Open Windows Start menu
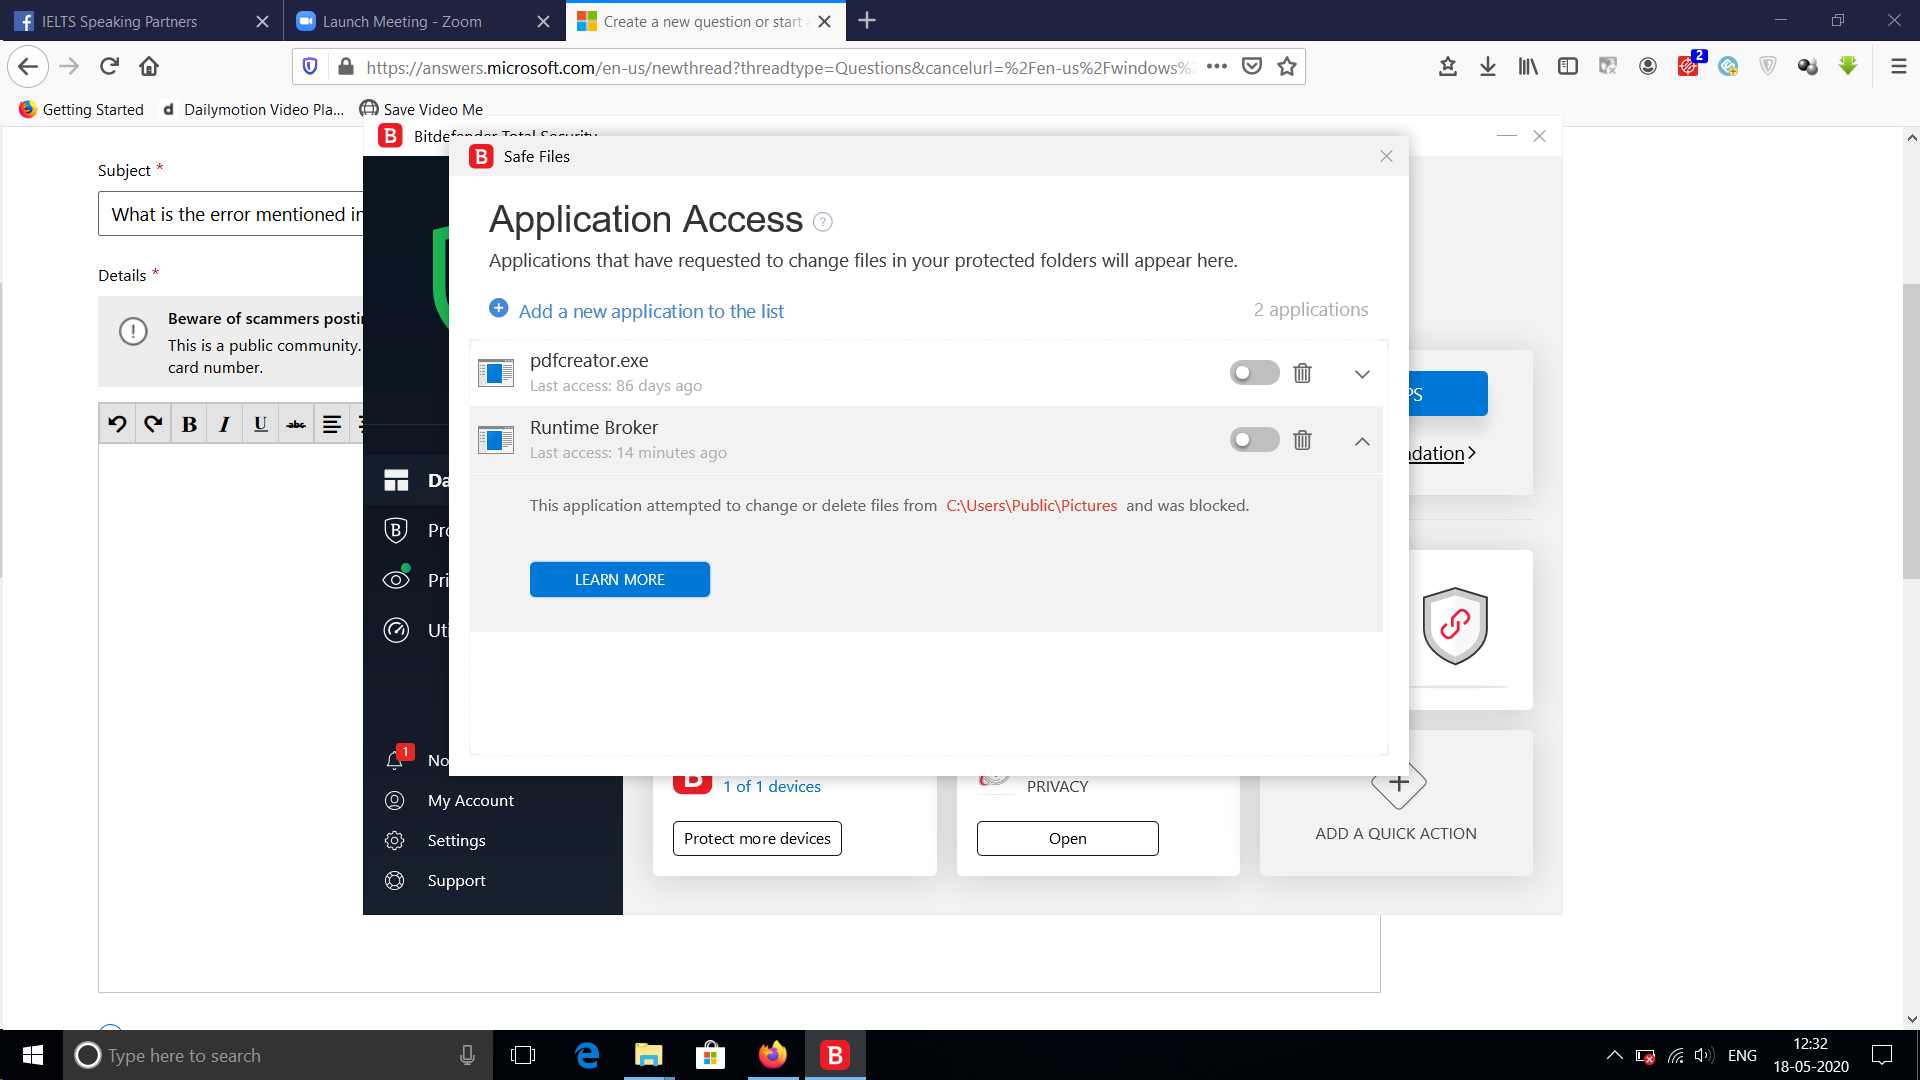 click(32, 1055)
